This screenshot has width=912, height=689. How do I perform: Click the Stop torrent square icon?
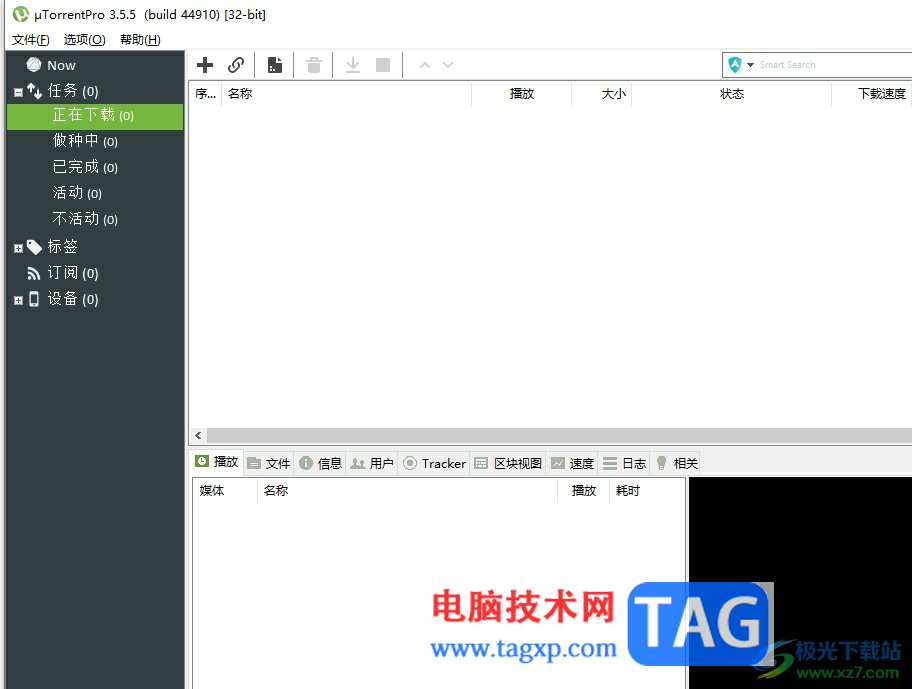(383, 65)
